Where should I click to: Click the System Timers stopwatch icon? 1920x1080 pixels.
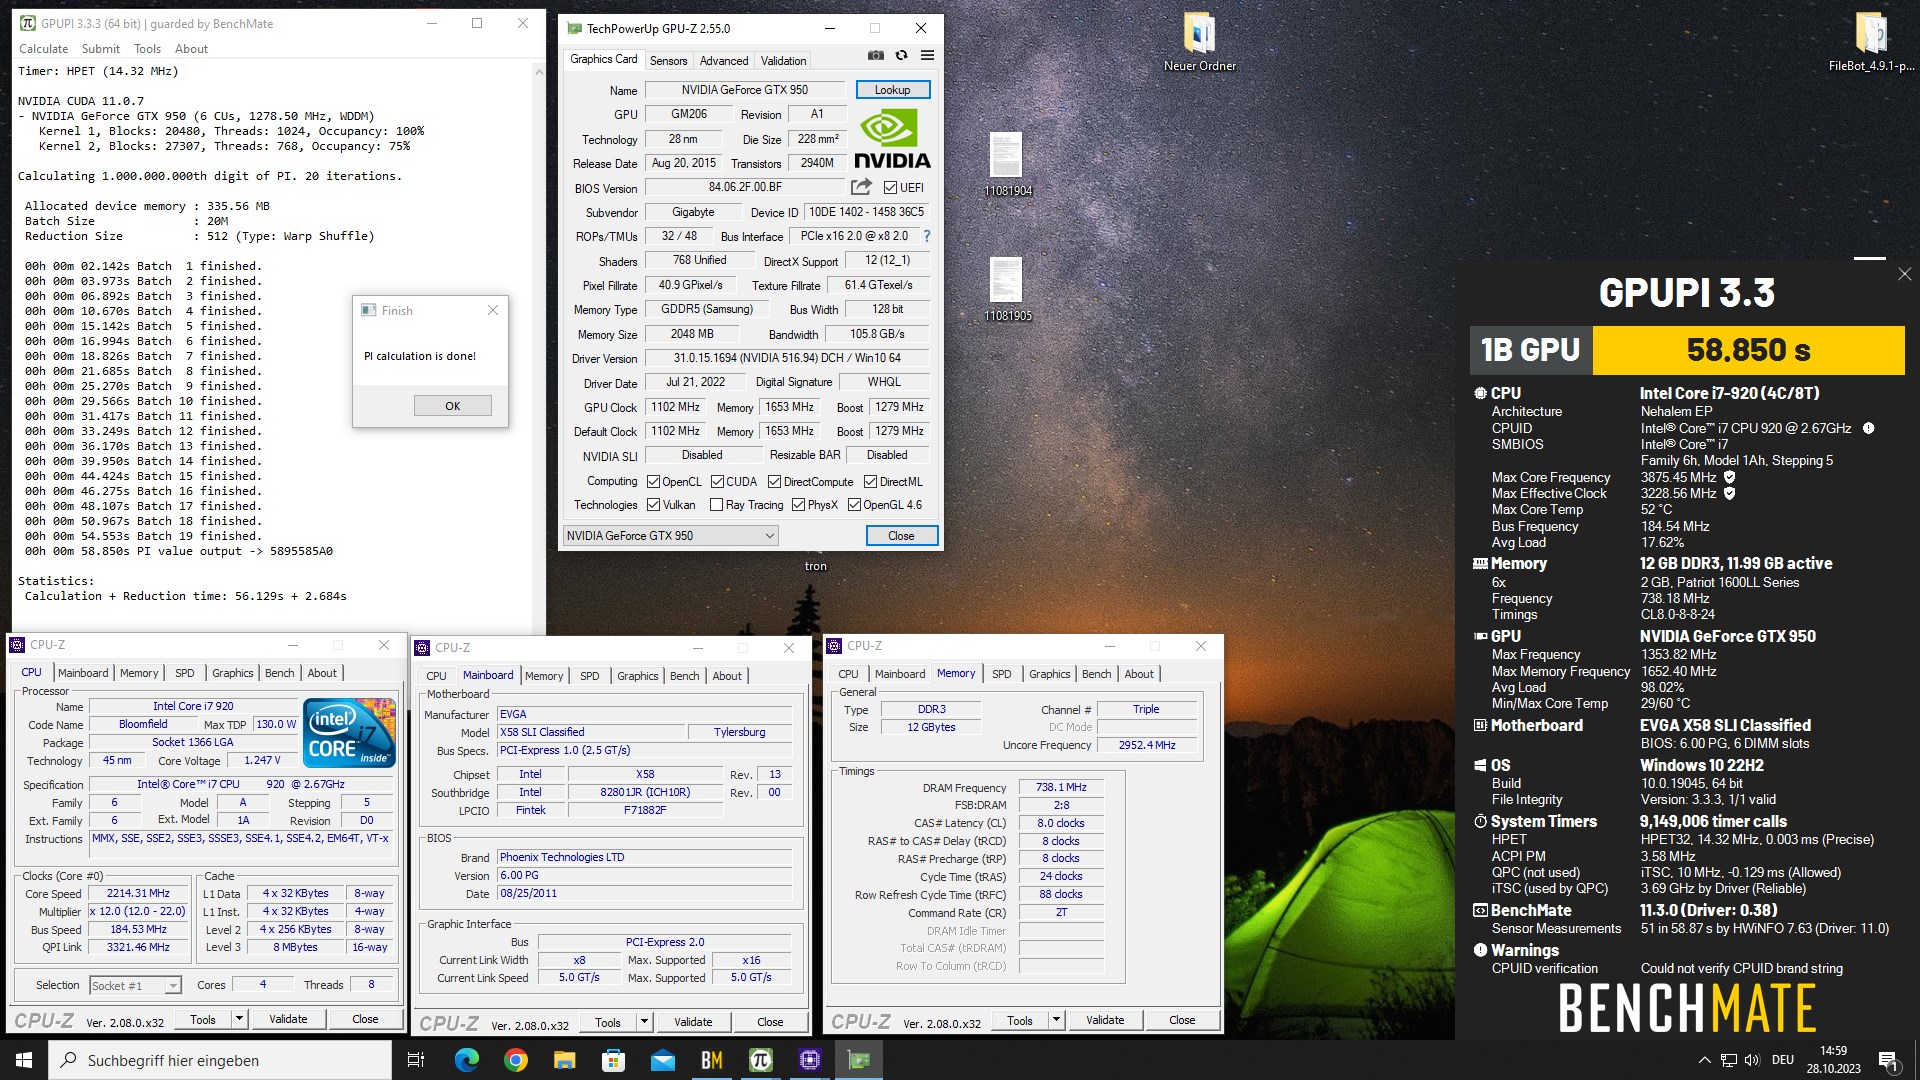tap(1480, 821)
